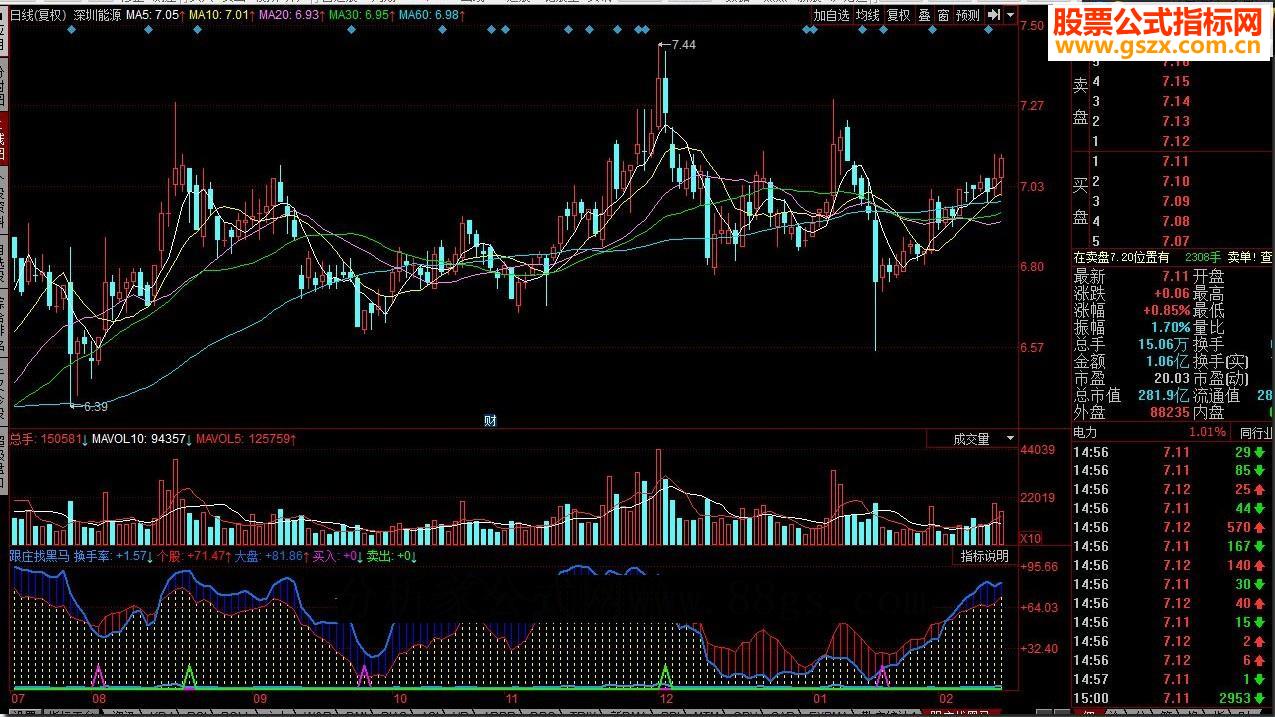This screenshot has height=717, width=1275.
Task: Select sell level 1 price 7.12
Action: pos(1176,142)
